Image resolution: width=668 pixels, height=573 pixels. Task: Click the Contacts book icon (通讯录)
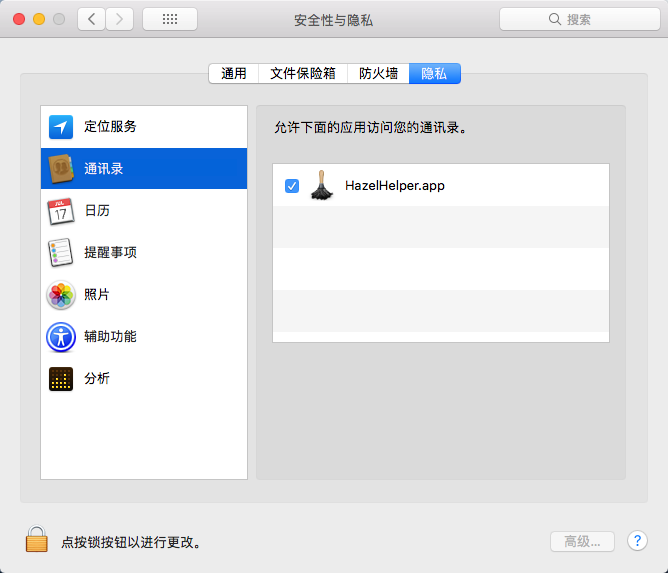(x=61, y=169)
